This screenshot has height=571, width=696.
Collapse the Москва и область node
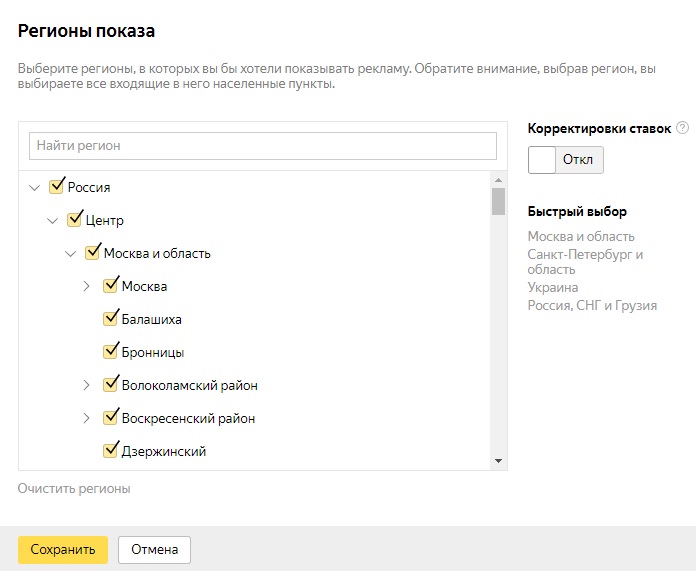point(71,254)
